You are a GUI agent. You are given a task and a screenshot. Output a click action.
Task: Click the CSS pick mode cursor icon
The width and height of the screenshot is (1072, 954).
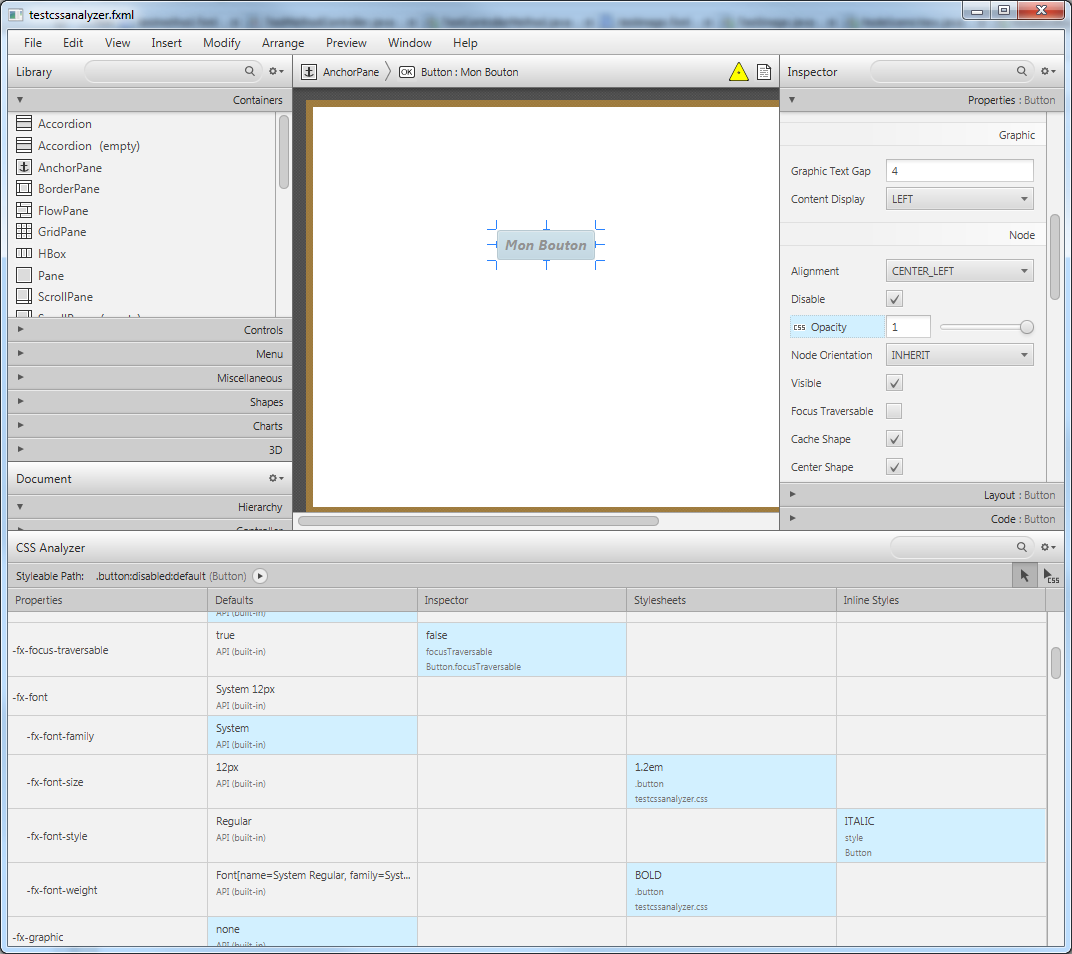pos(1050,576)
